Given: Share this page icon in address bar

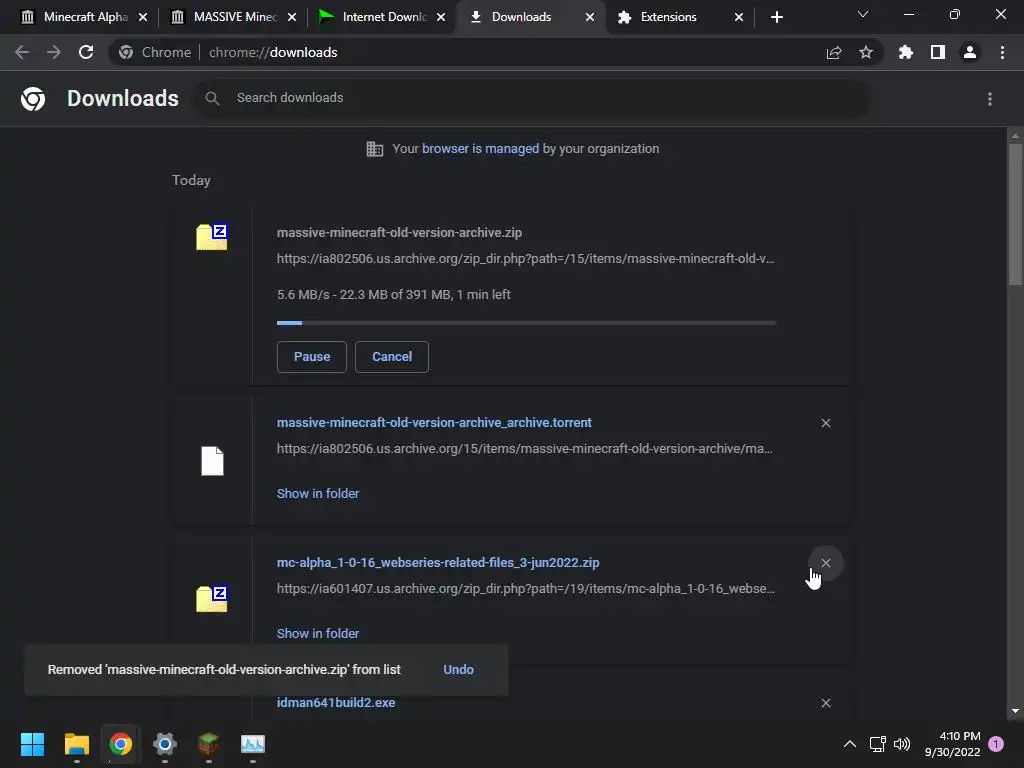Looking at the screenshot, I should (x=834, y=52).
